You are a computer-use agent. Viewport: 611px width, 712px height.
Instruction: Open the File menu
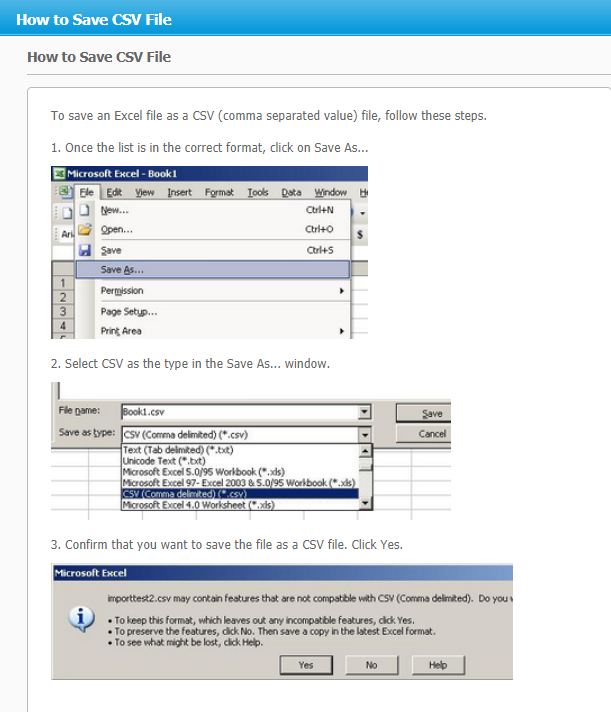[87, 193]
